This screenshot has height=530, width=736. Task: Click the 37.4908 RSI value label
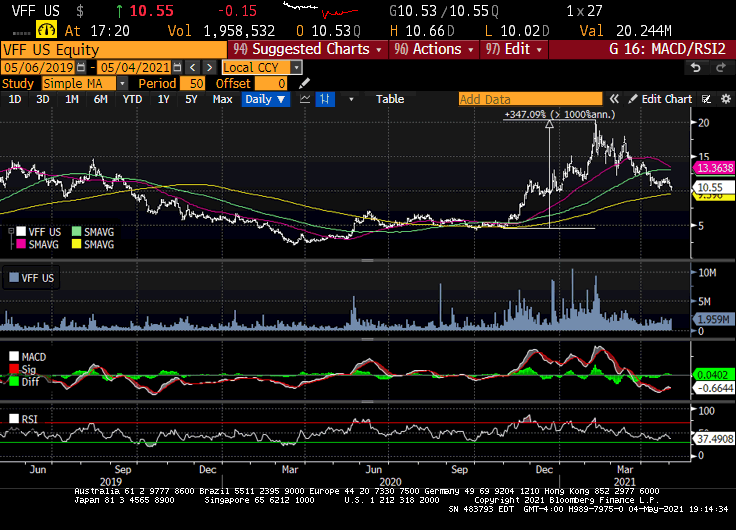[x=713, y=439]
